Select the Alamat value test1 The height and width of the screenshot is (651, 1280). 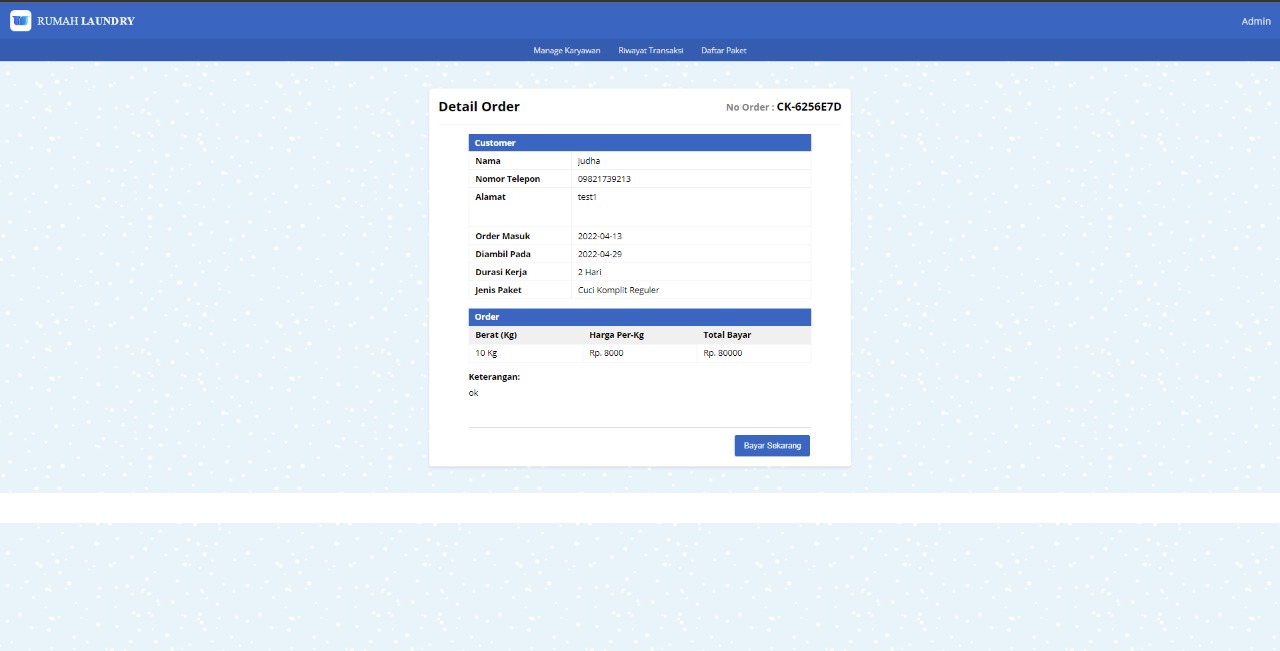pyautogui.click(x=586, y=196)
